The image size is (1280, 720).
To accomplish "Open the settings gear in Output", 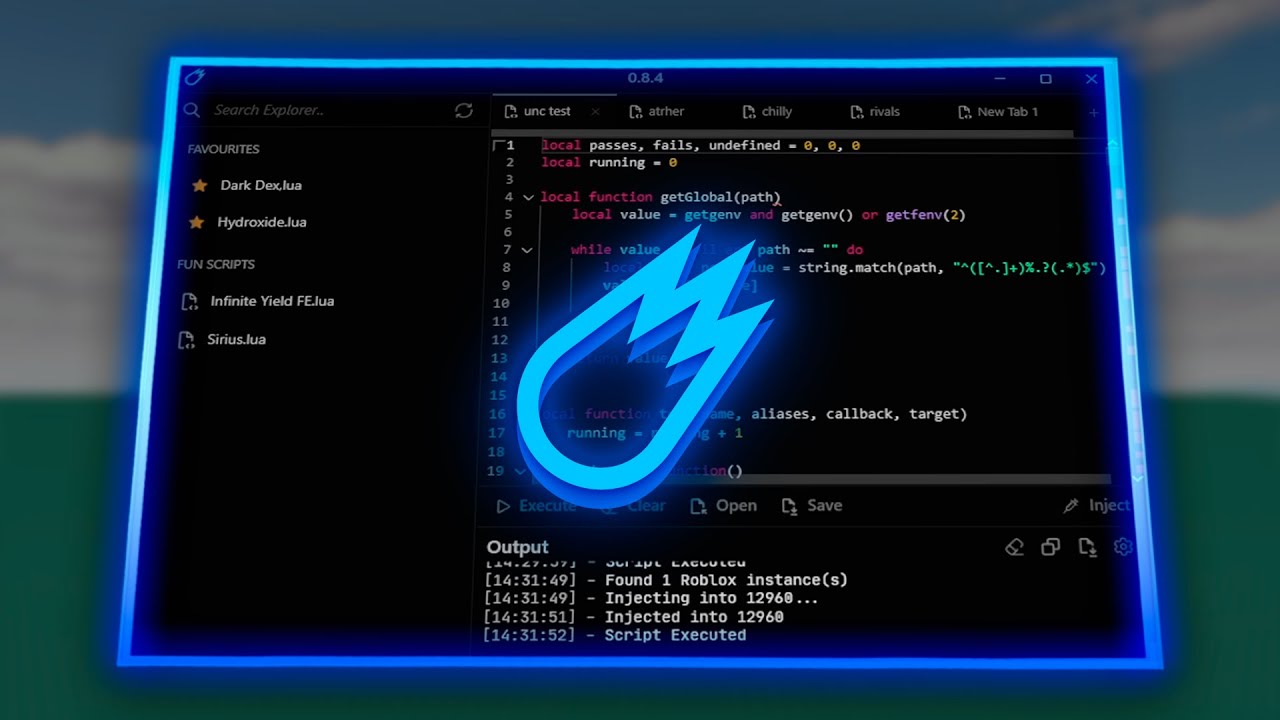I will 1123,547.
